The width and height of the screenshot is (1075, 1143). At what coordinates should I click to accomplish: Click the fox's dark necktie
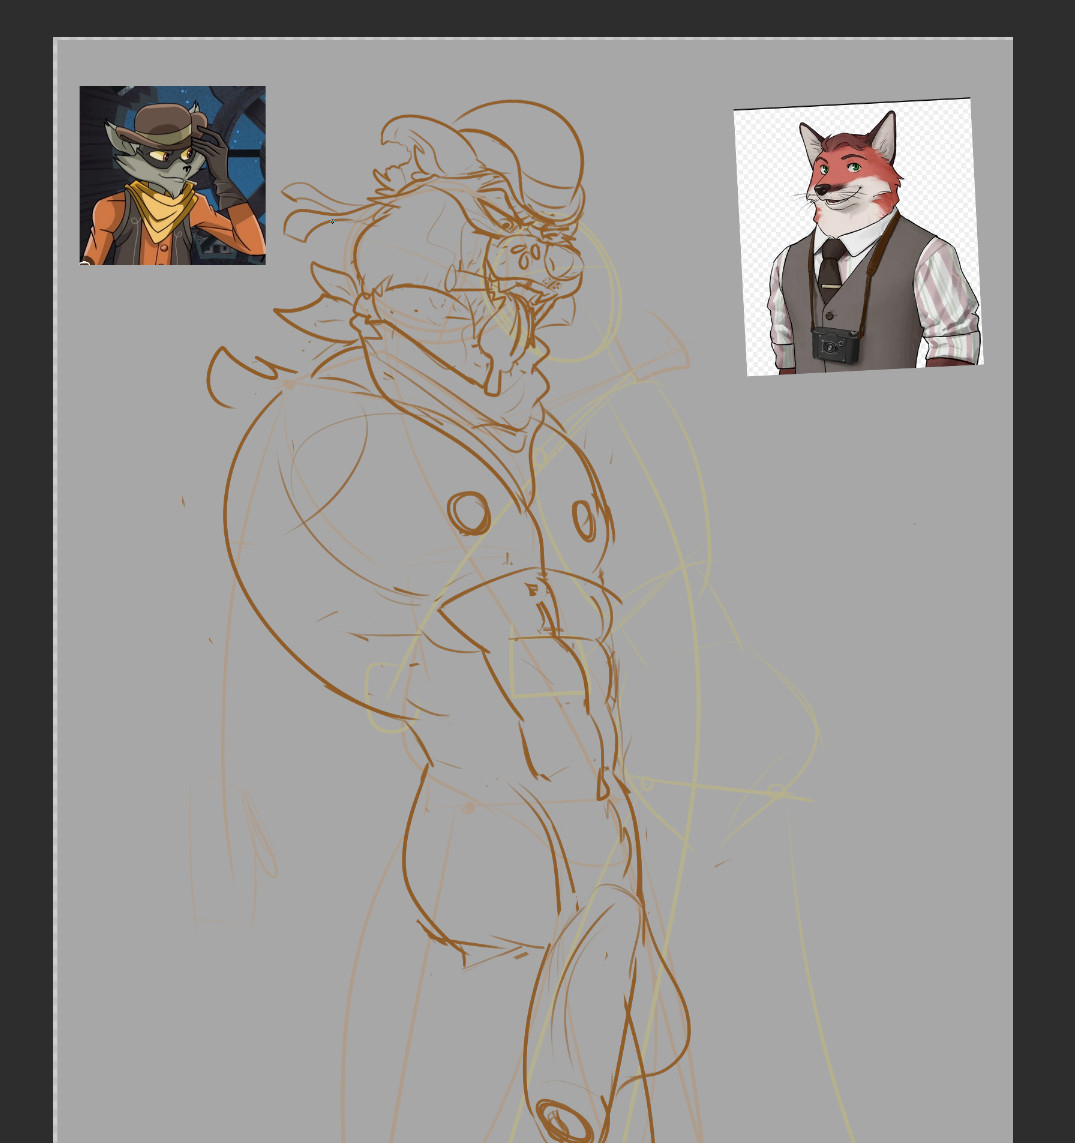tap(830, 270)
